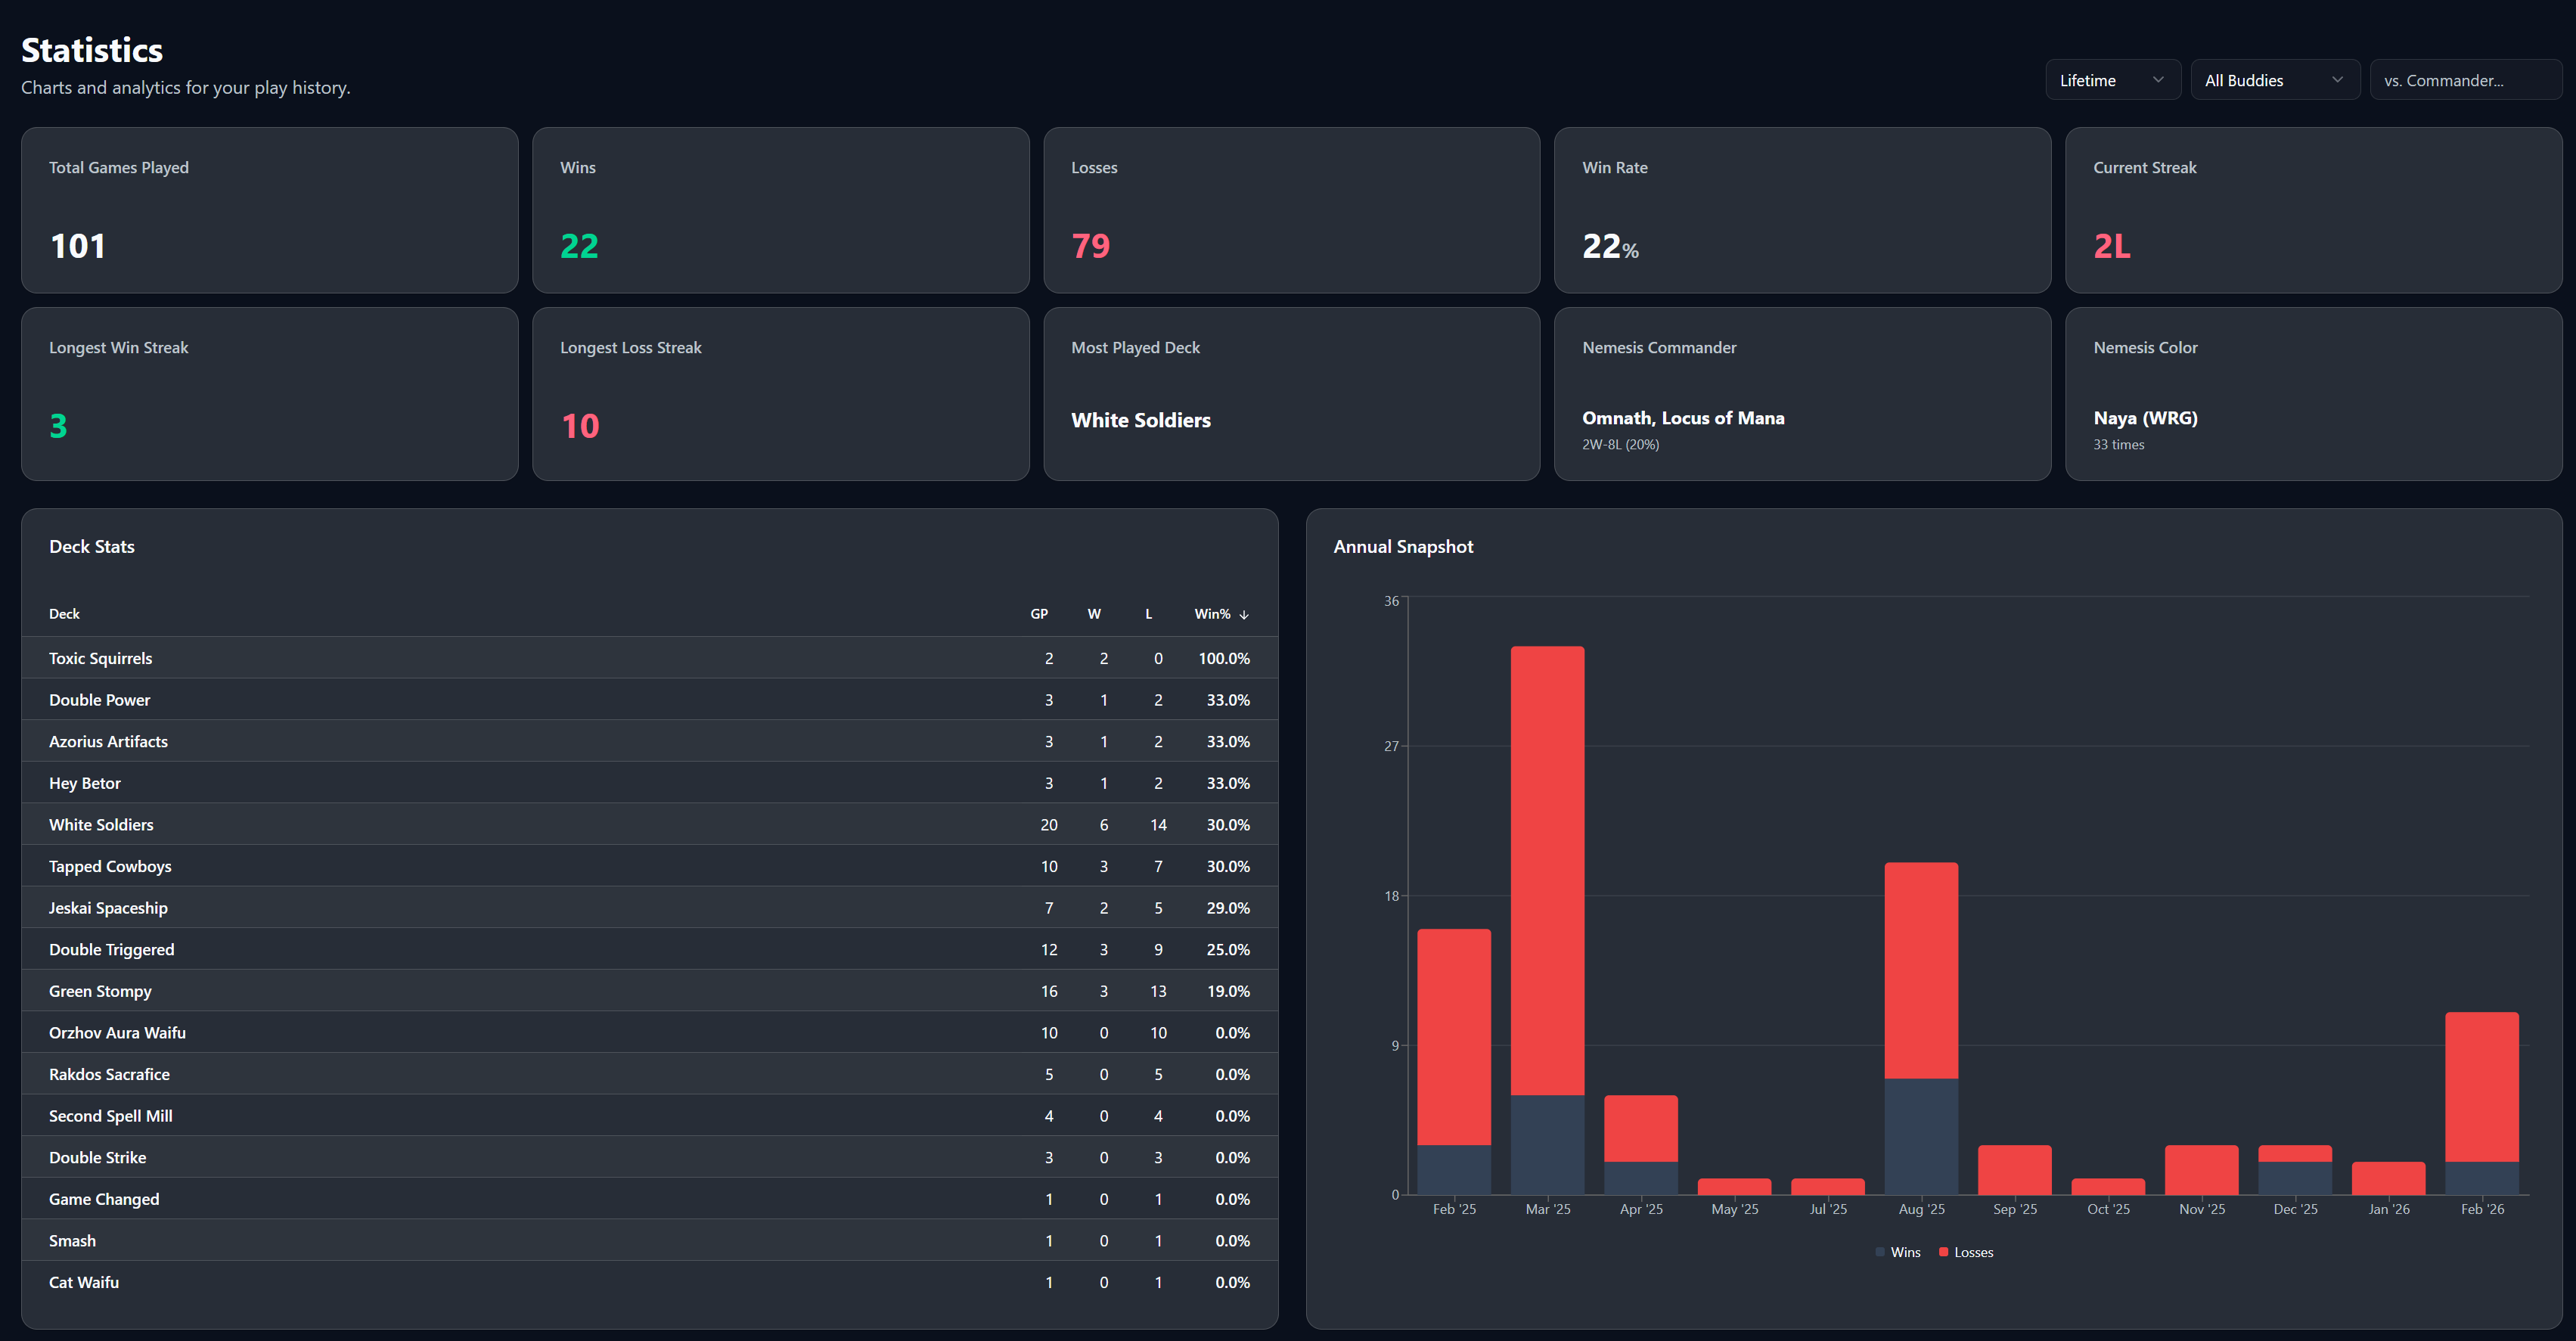This screenshot has height=1341, width=2576.
Task: Click the red Losses legend swatch
Action: (x=1943, y=1251)
